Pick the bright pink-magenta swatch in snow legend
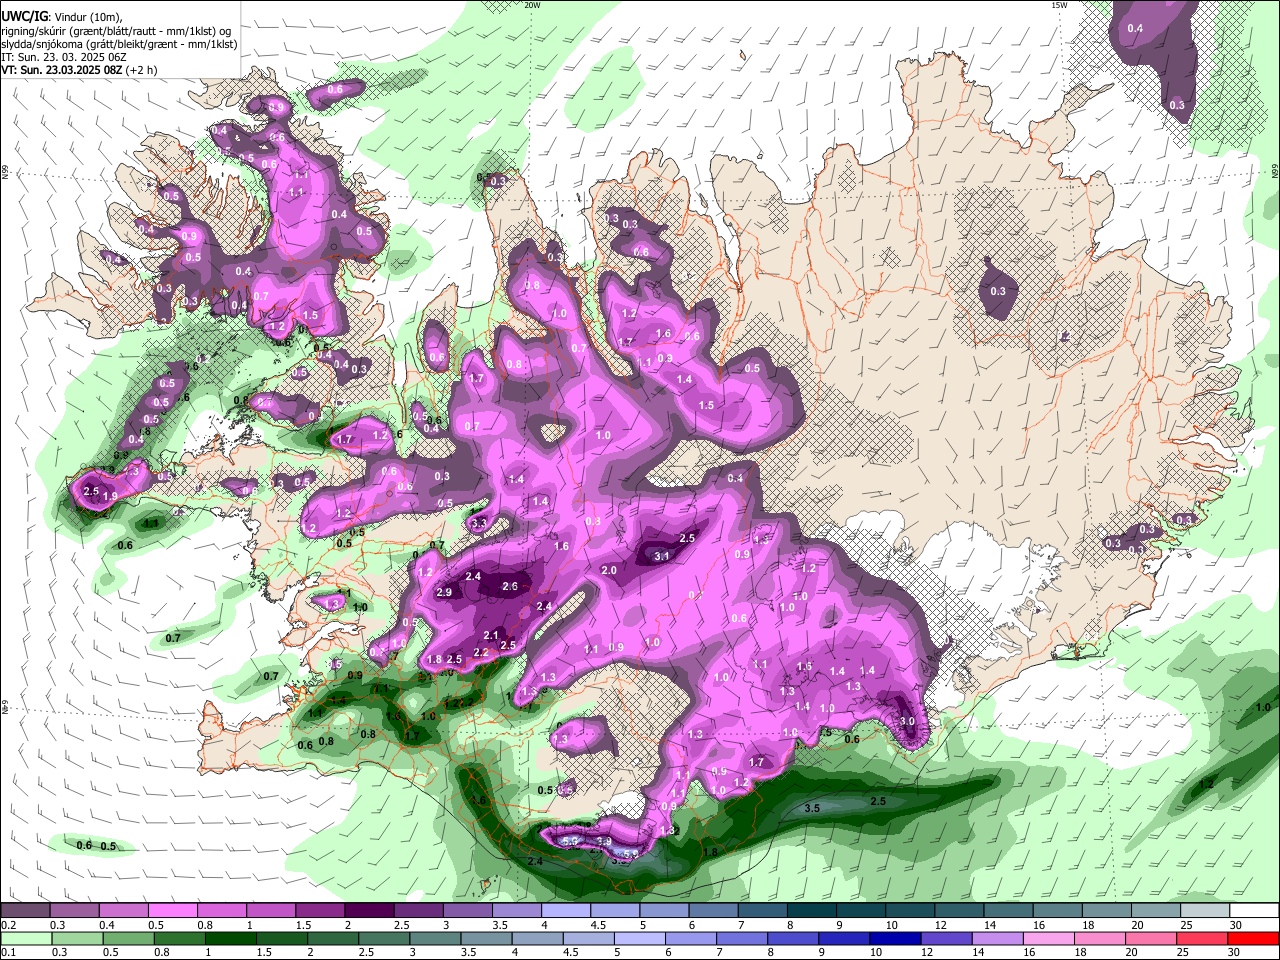This screenshot has width=1280, height=960. point(173,911)
